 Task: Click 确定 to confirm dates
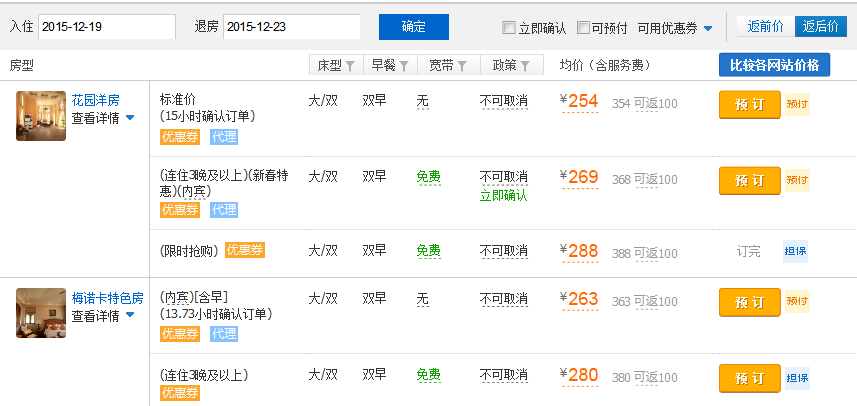[x=413, y=27]
